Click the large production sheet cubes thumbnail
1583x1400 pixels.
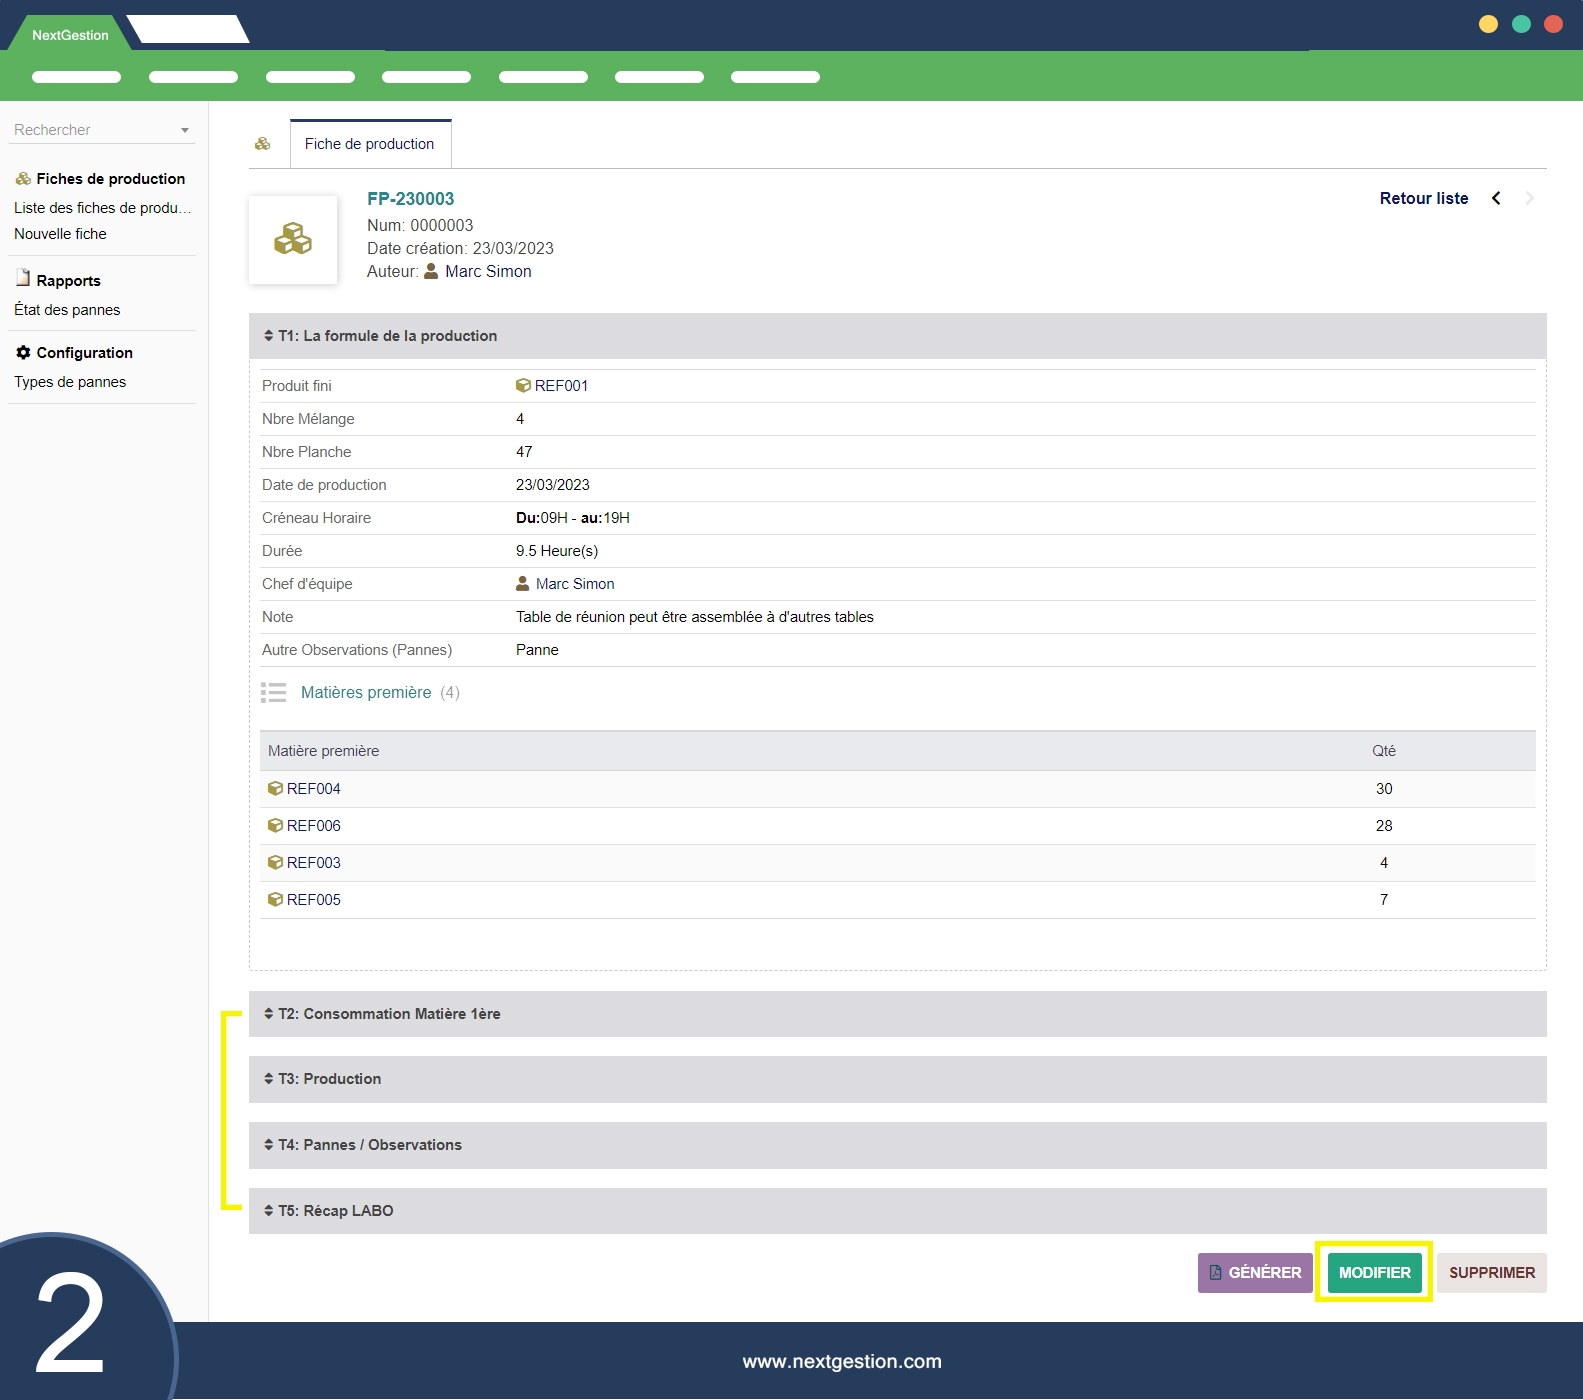(x=293, y=240)
